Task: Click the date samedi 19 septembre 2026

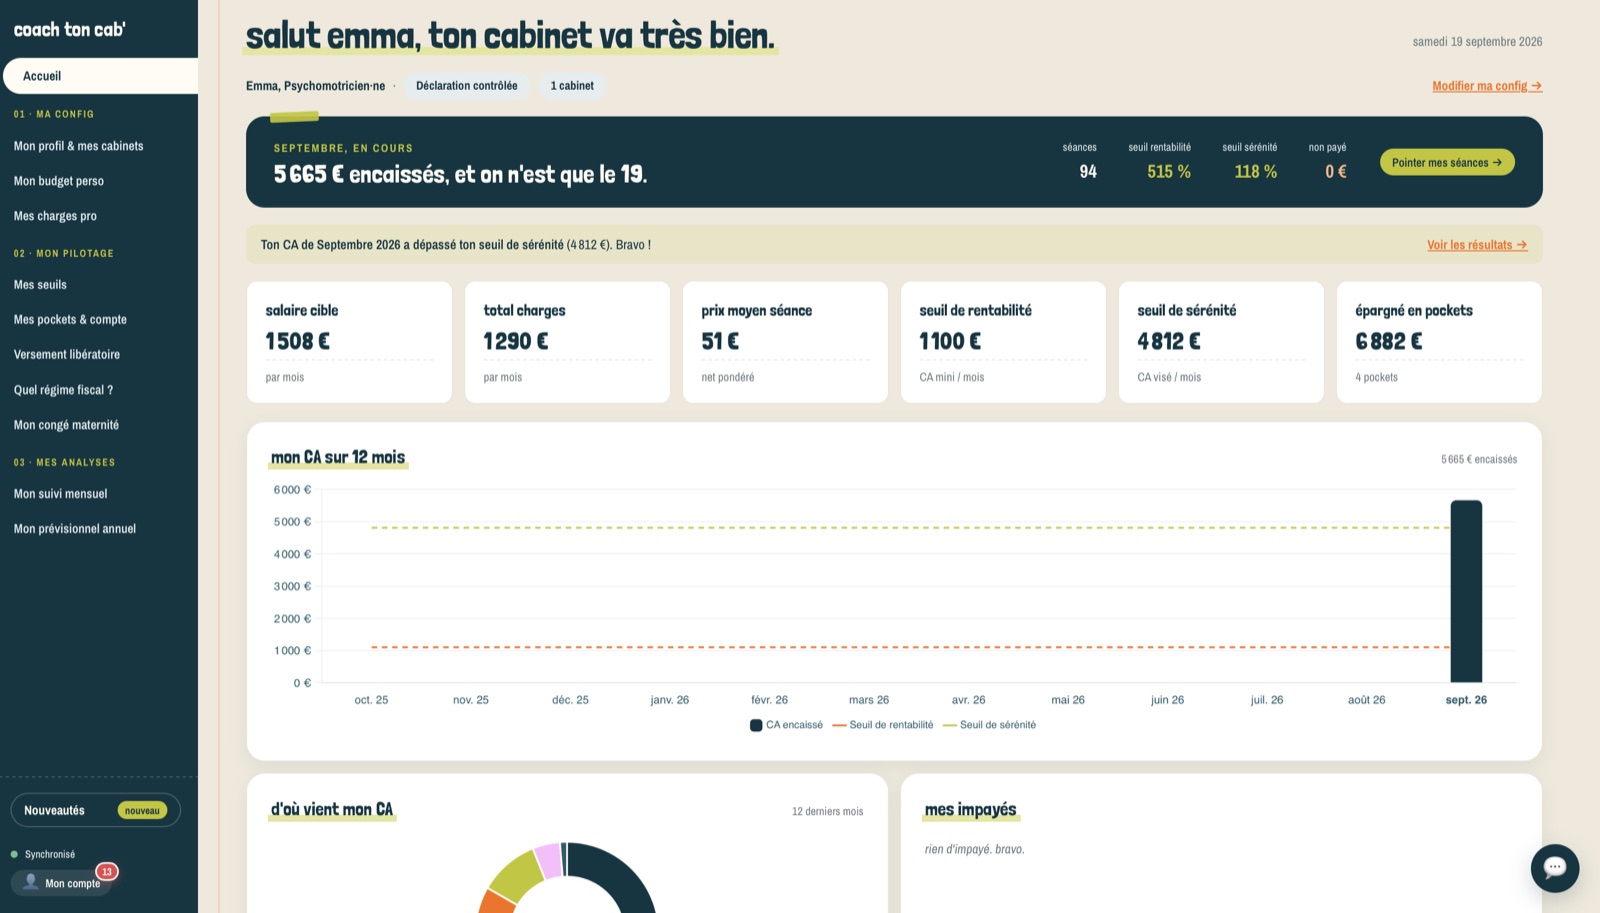Action: (x=1477, y=42)
